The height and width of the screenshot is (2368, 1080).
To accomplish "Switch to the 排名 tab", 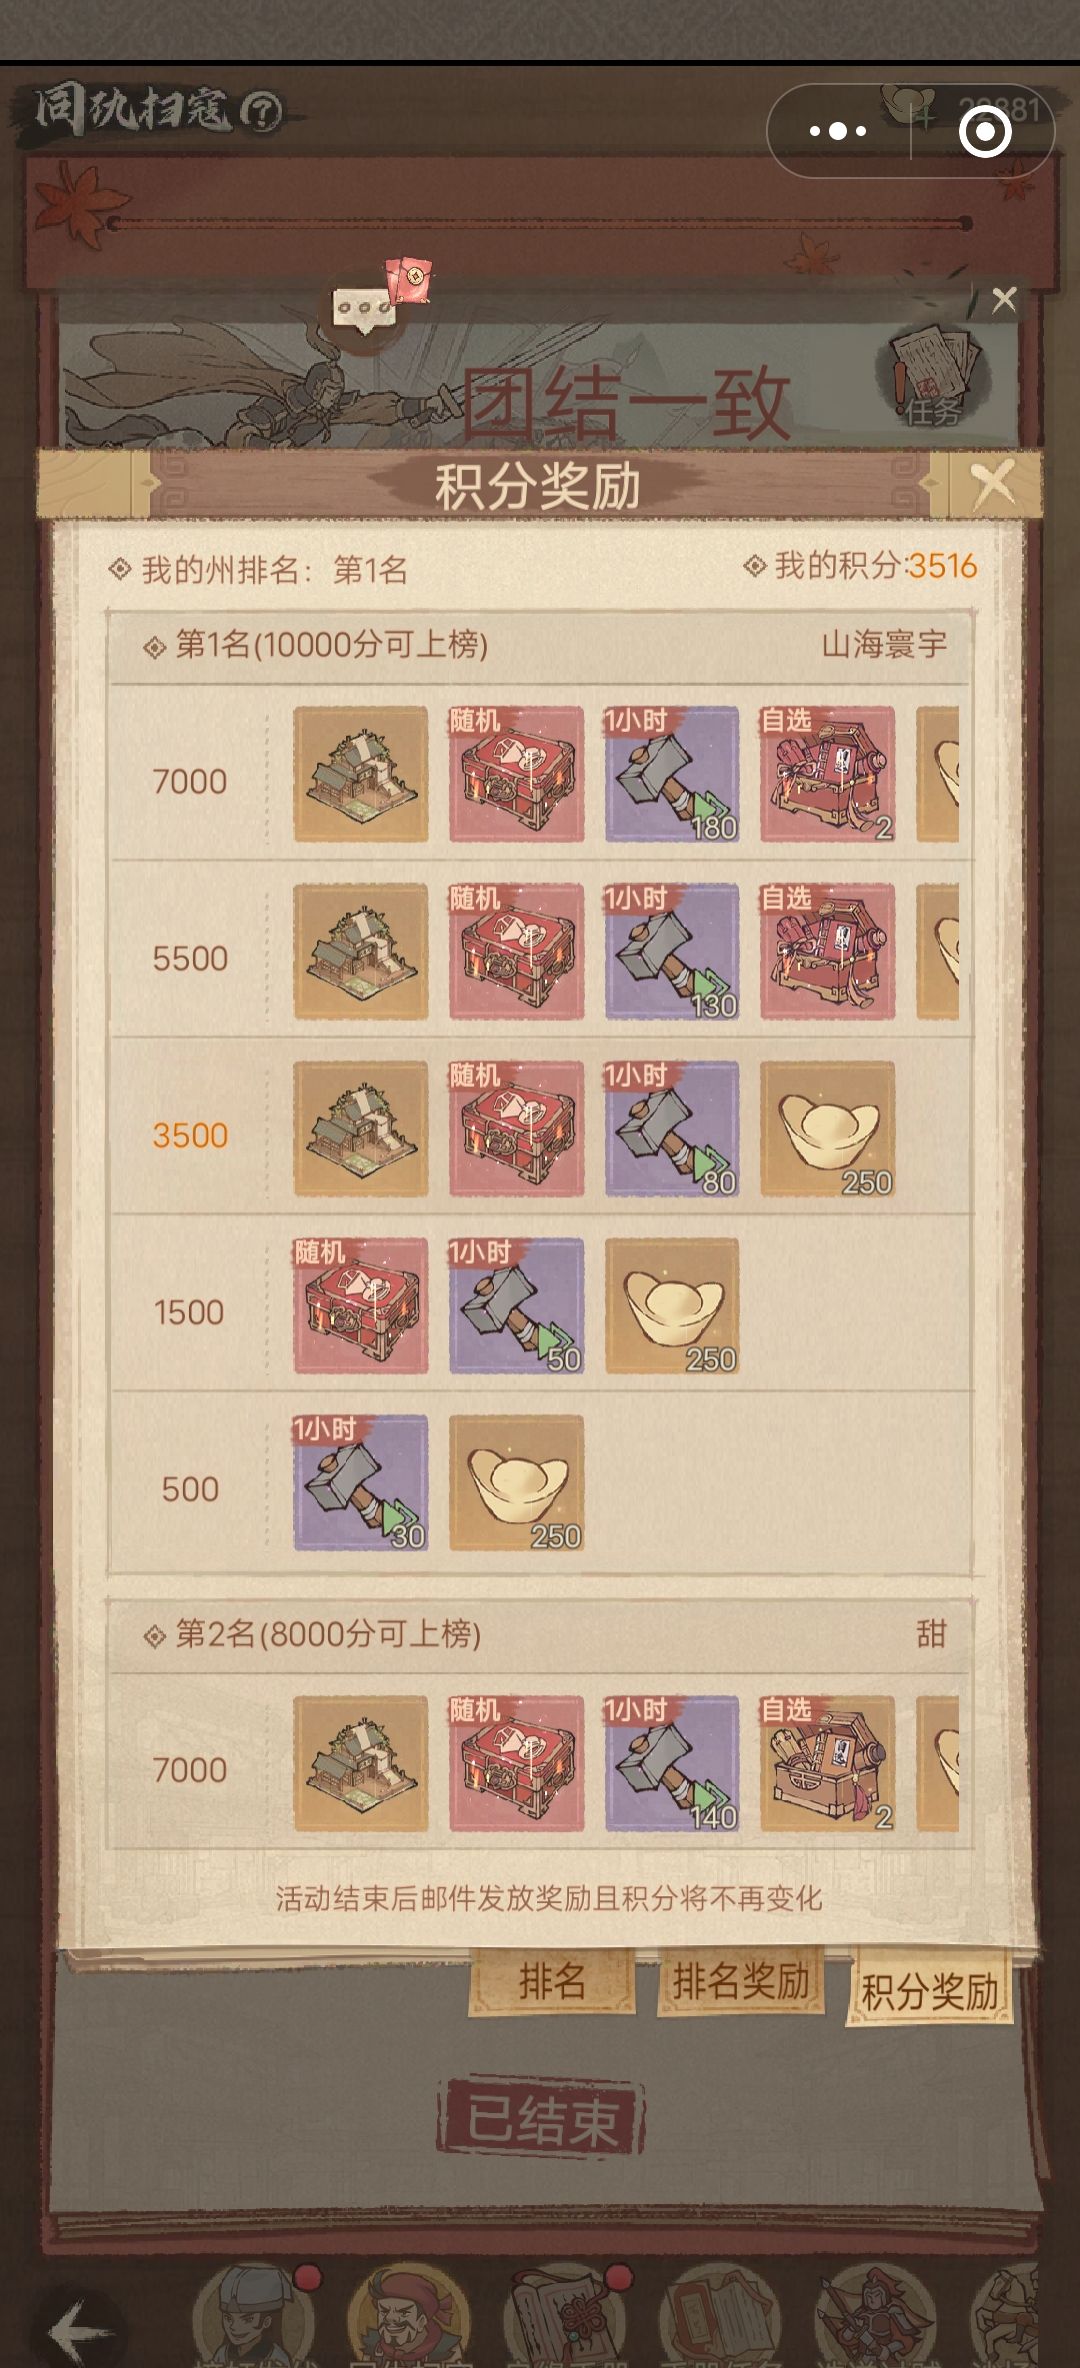I will pyautogui.click(x=552, y=1979).
